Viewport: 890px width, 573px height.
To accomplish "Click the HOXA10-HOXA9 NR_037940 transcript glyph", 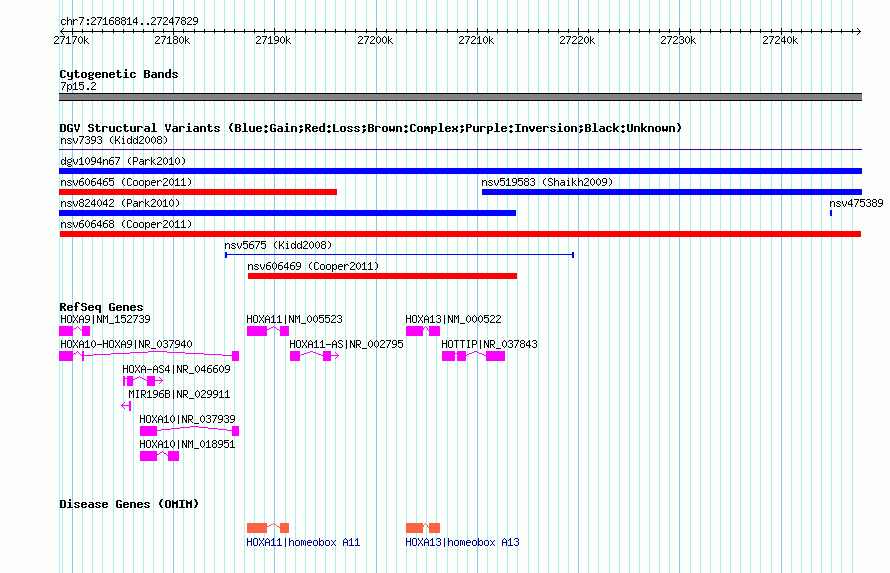I will pyautogui.click(x=149, y=356).
